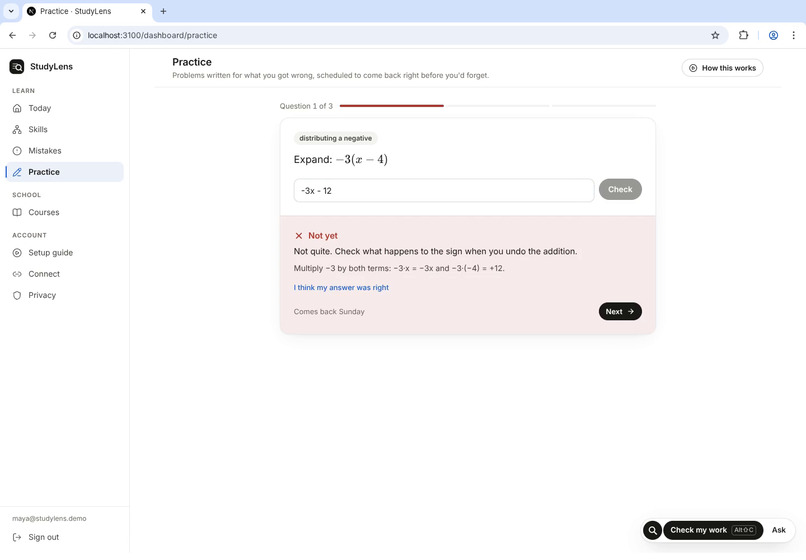The height and width of the screenshot is (560, 806).
Task: Click the magnifier icon near Check my work
Action: point(652,530)
